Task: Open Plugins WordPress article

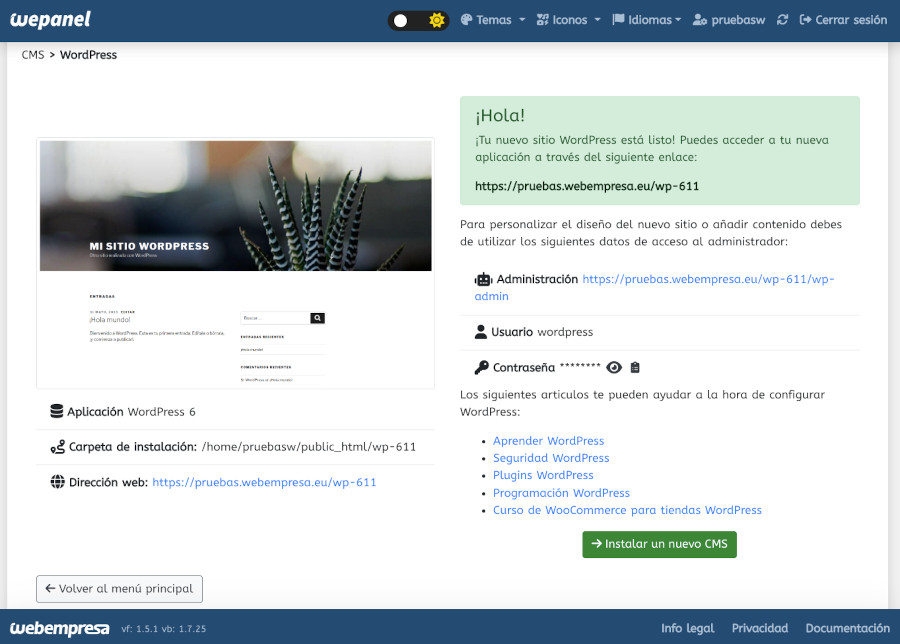Action: (543, 475)
